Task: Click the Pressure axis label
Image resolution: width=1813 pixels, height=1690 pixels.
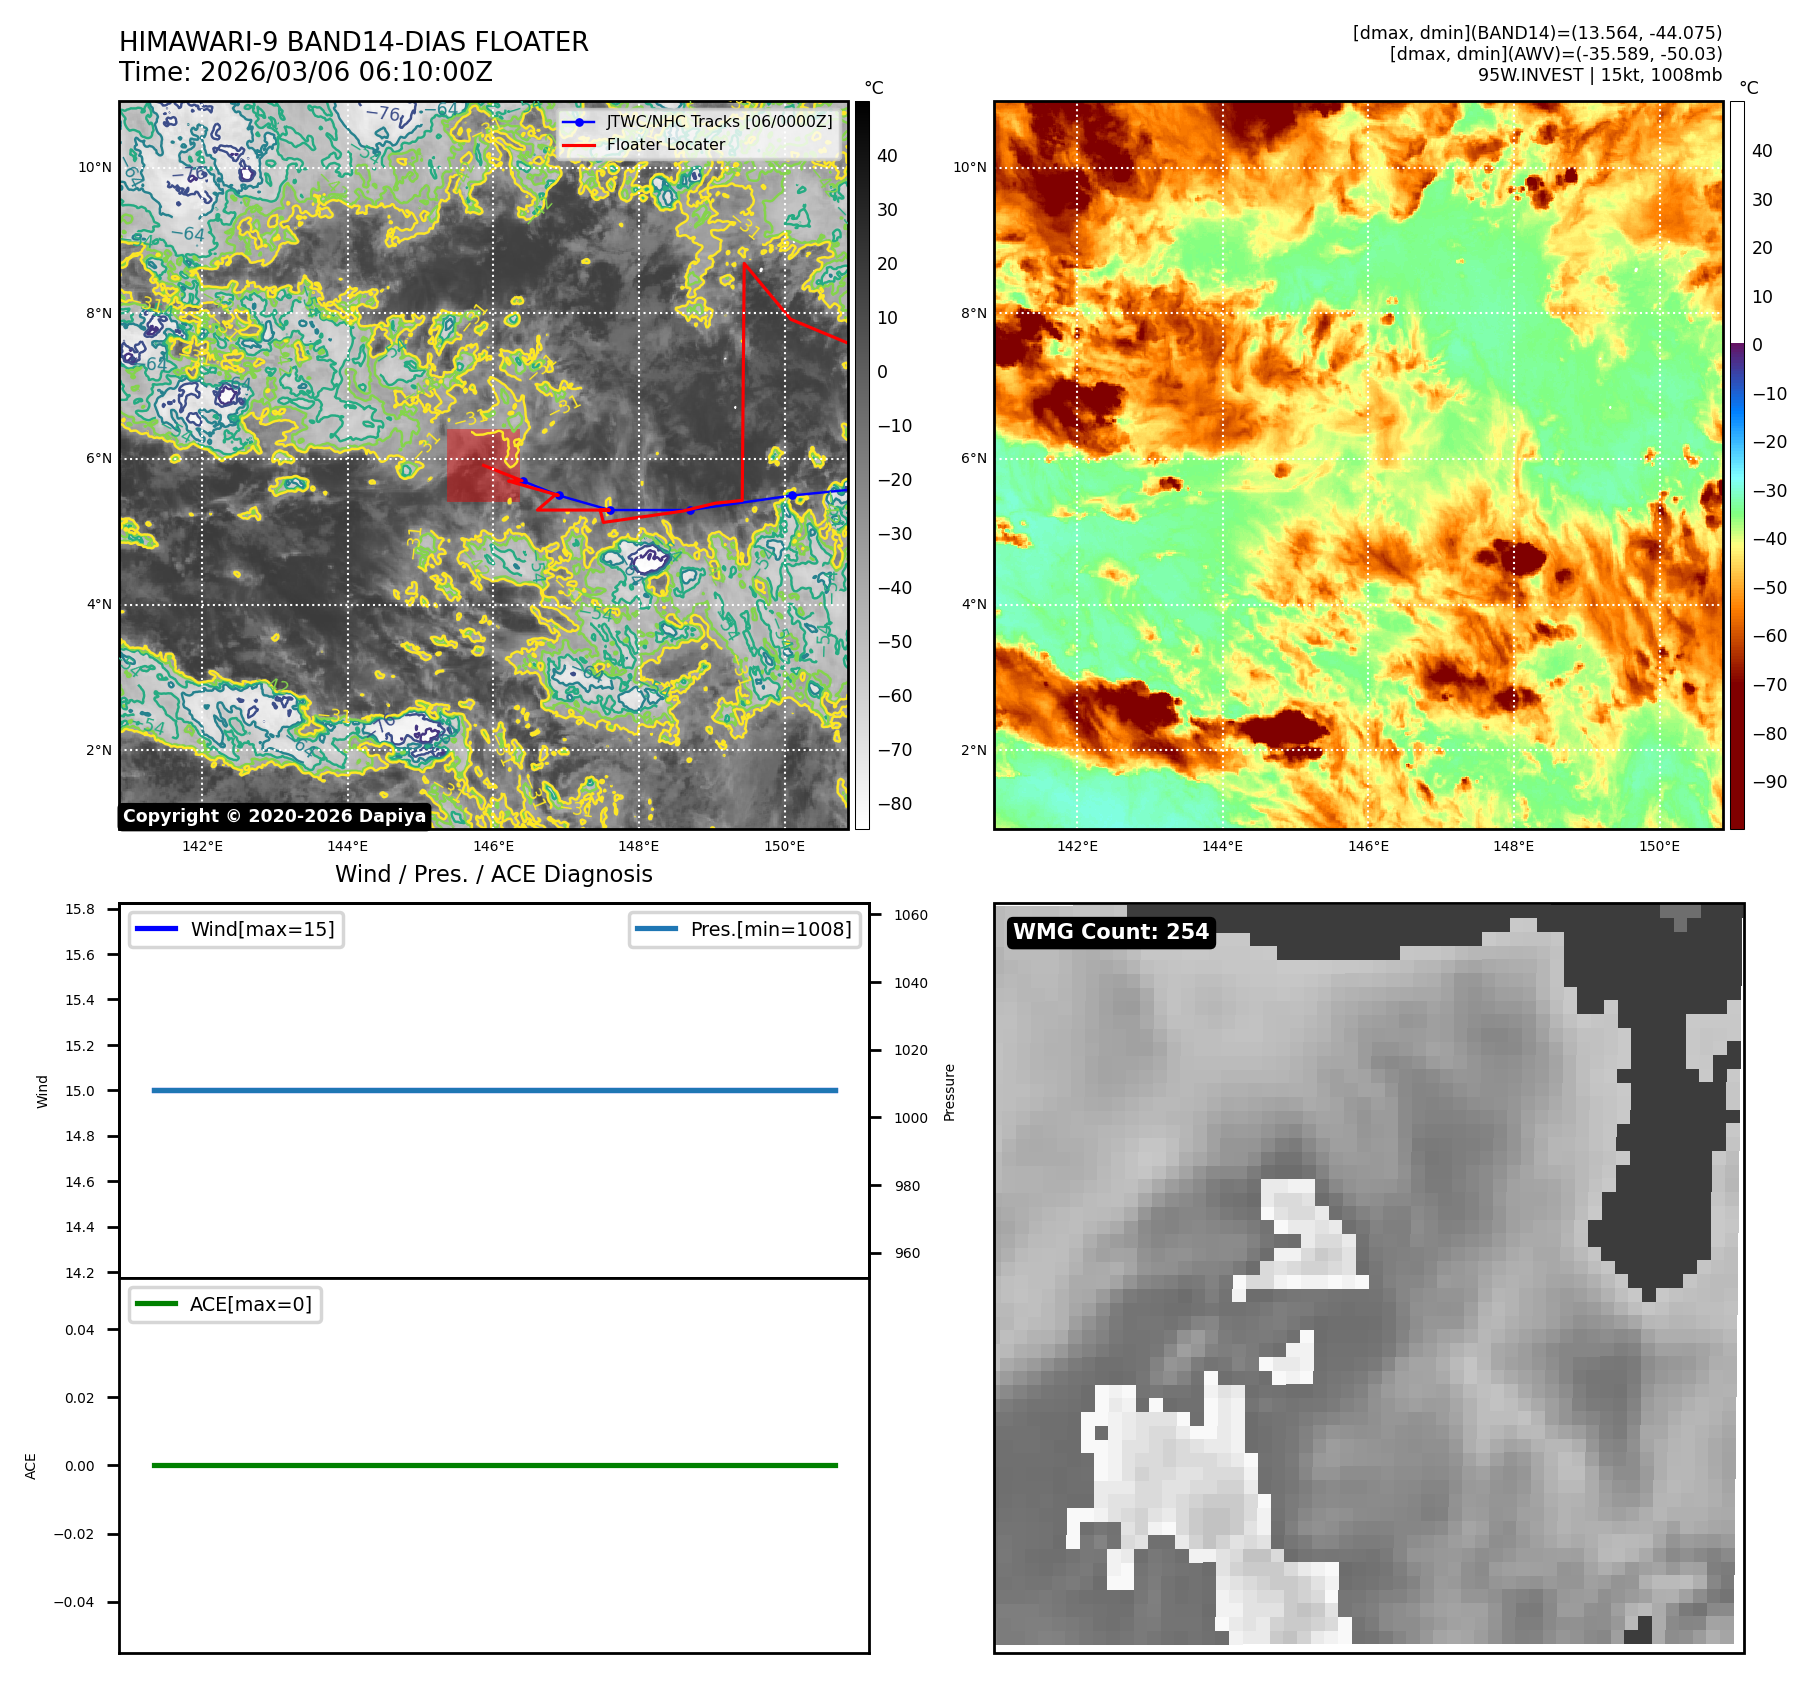Action: pos(949,1092)
